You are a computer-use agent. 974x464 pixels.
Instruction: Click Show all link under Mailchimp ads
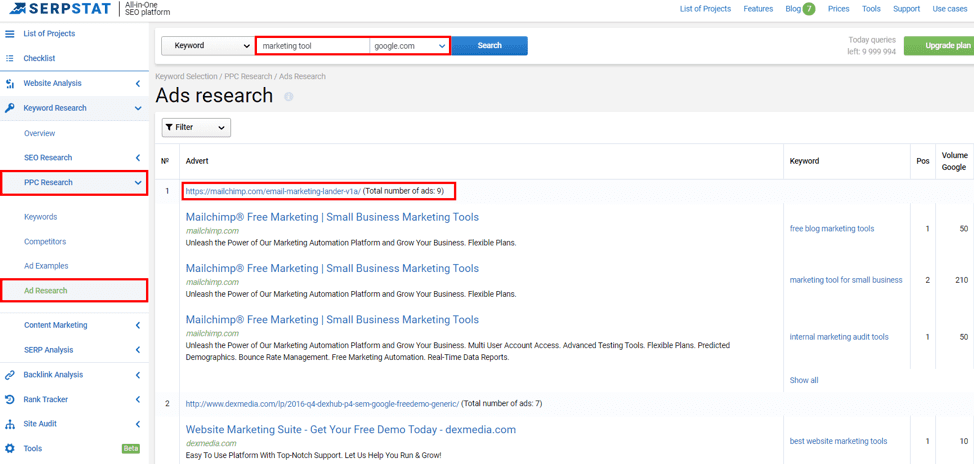pyautogui.click(x=803, y=380)
